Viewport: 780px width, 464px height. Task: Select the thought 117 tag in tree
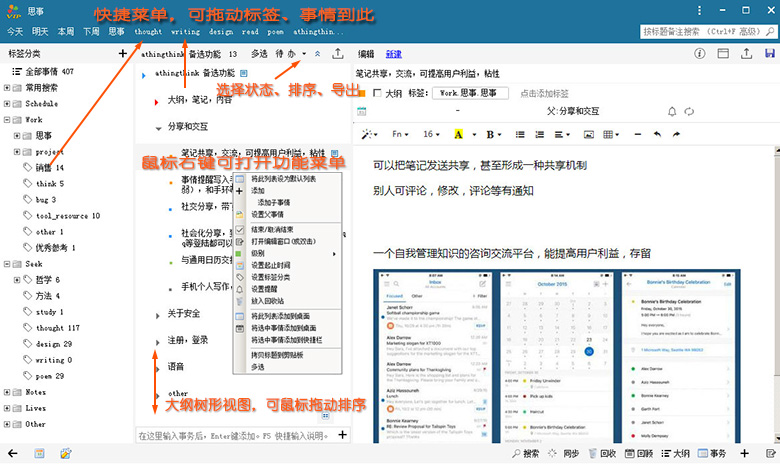point(57,328)
